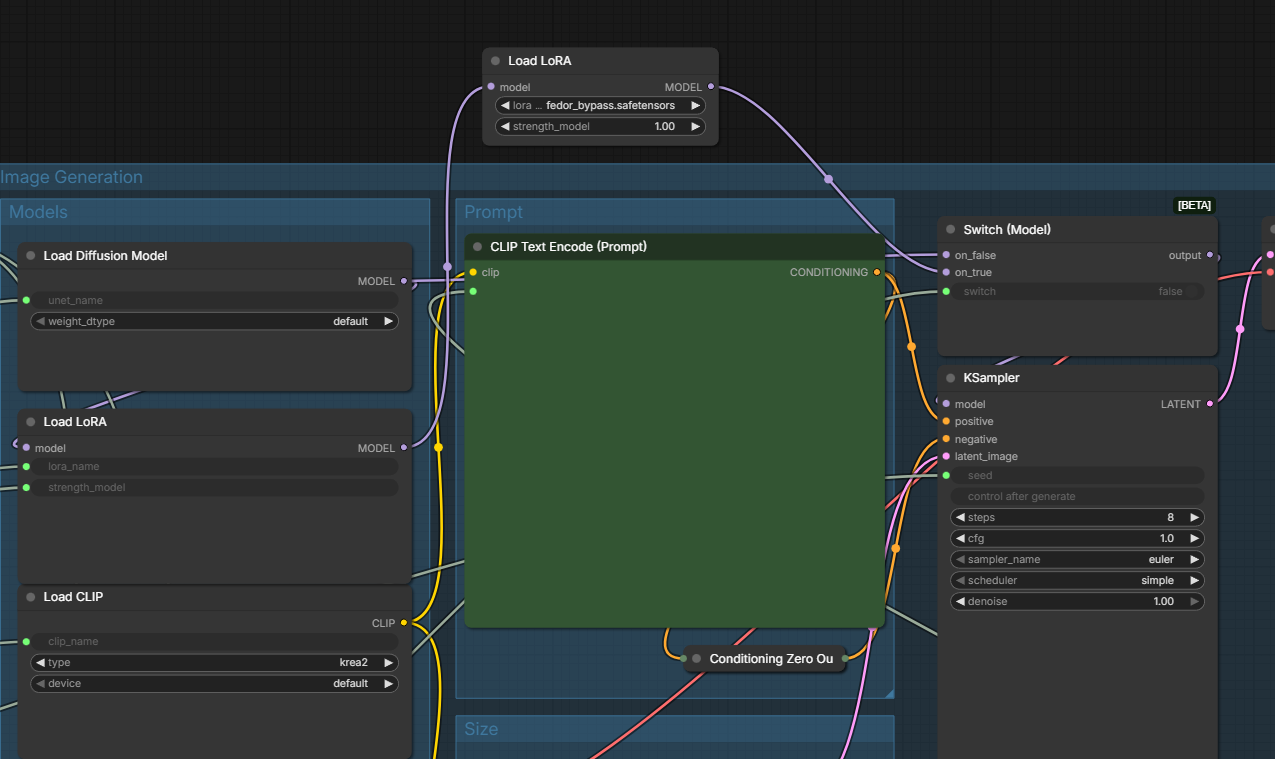Open the weight_dtype default dropdown
The image size is (1275, 759).
point(214,322)
